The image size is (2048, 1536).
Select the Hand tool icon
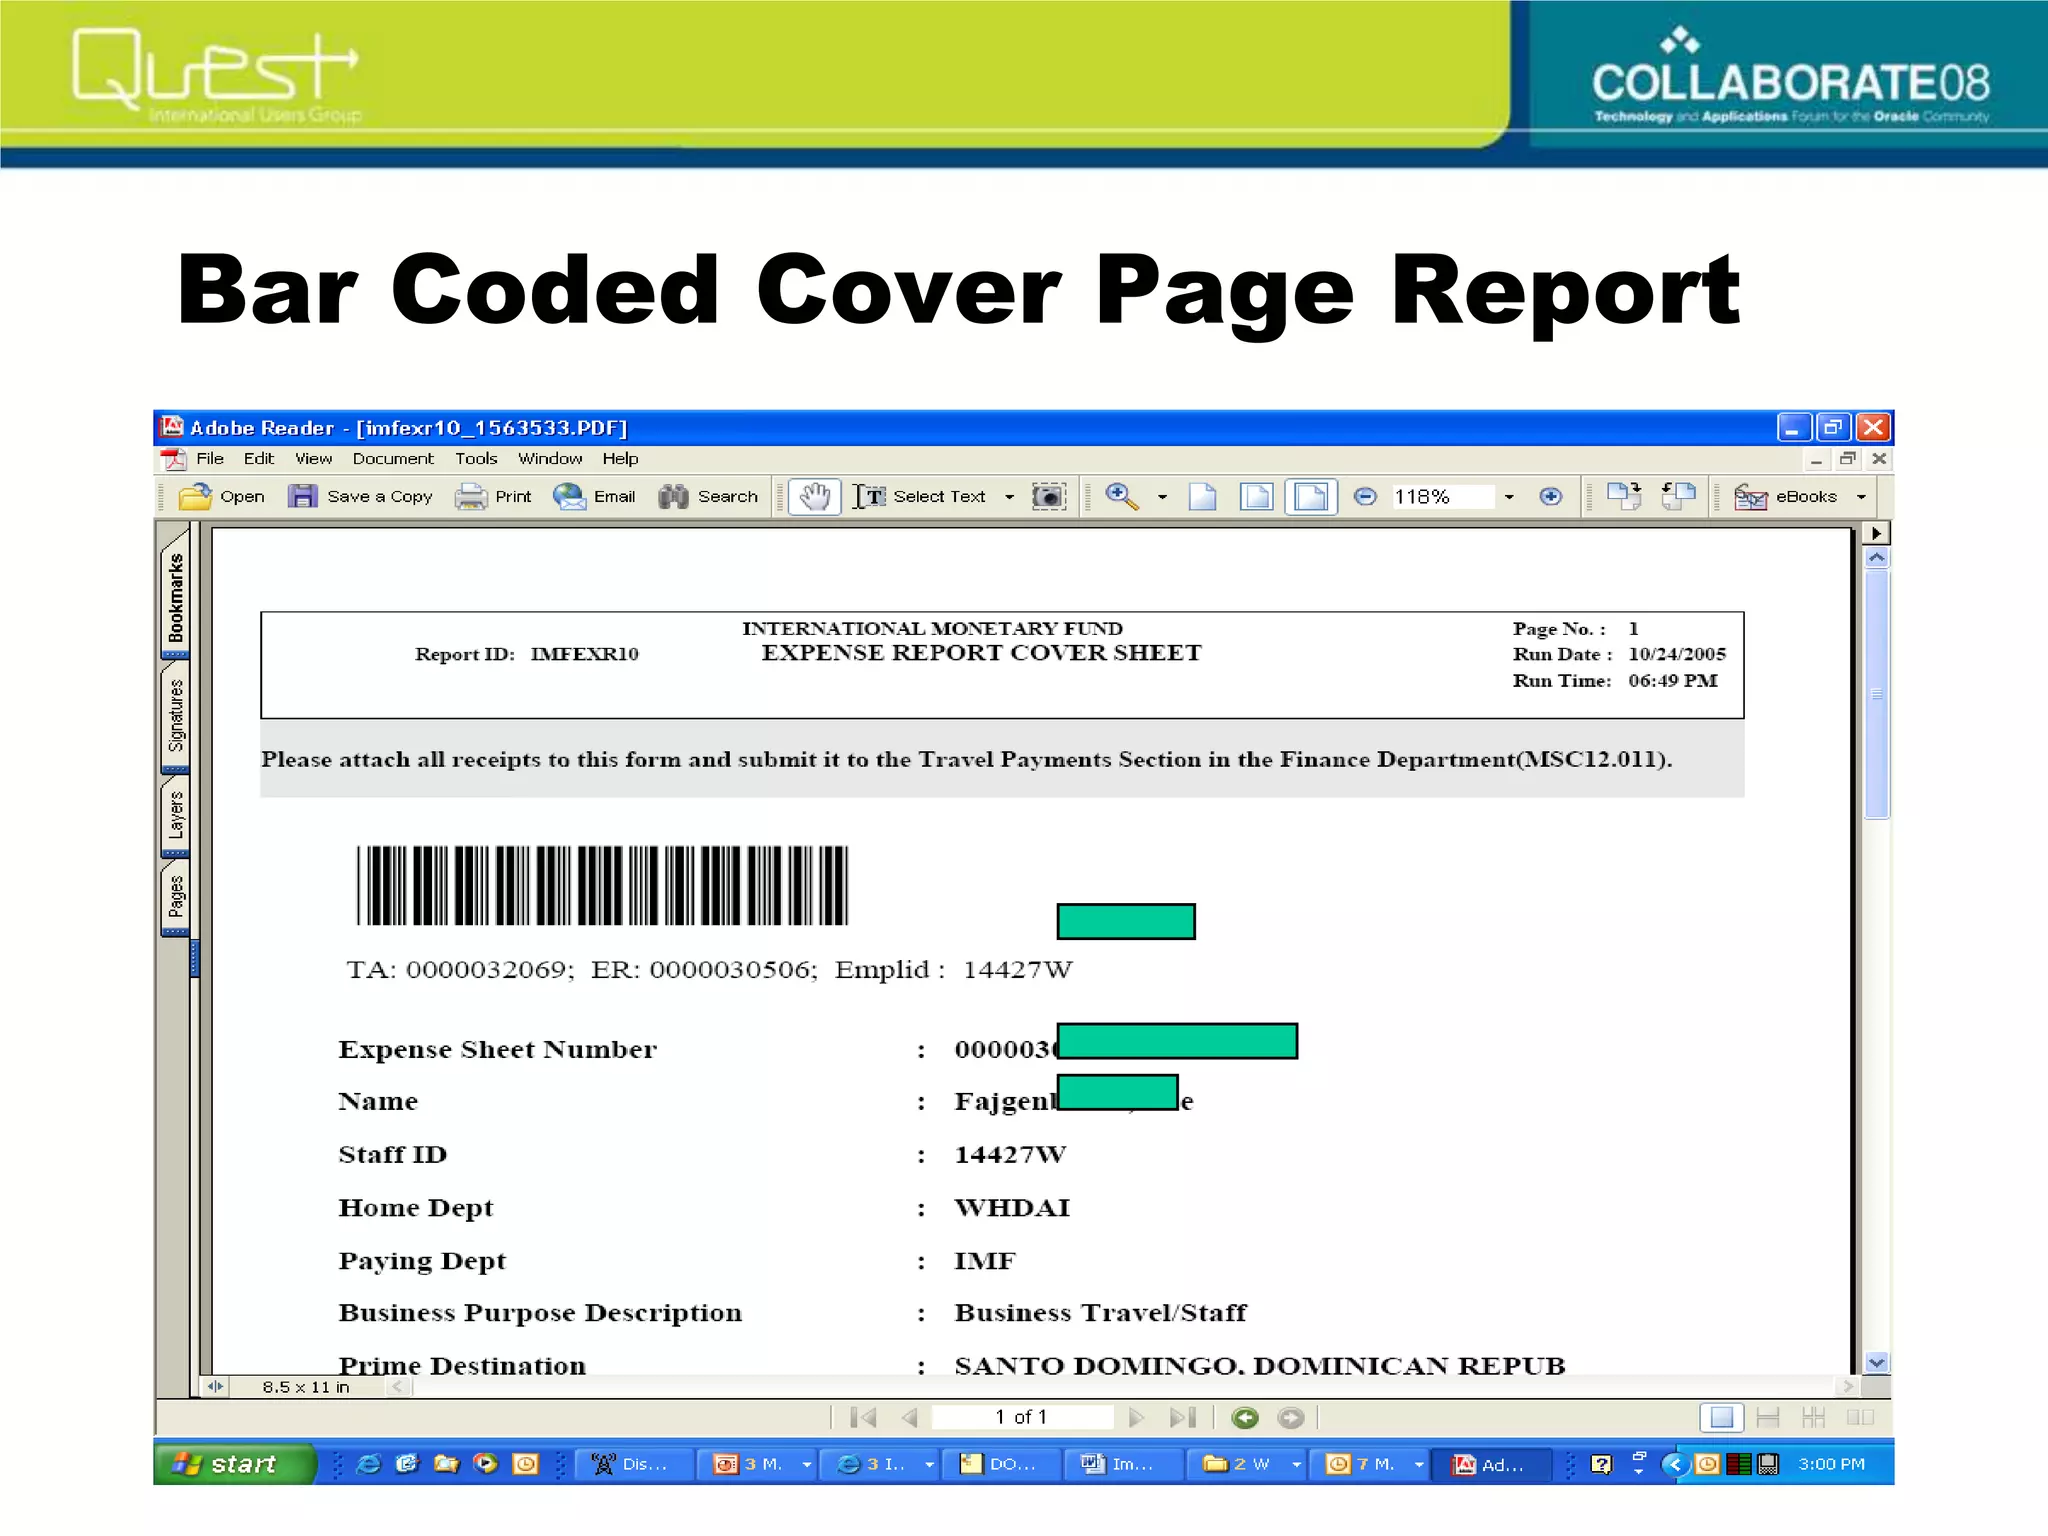[x=814, y=497]
